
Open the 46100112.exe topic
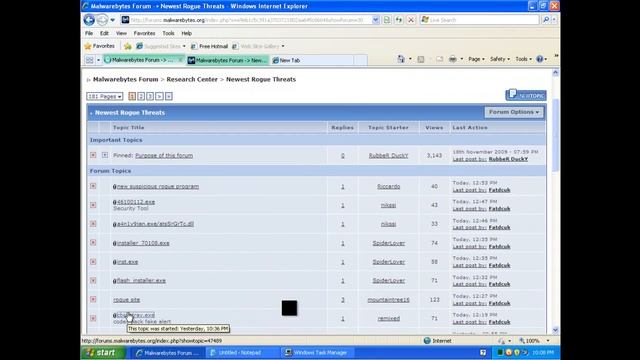tap(136, 202)
